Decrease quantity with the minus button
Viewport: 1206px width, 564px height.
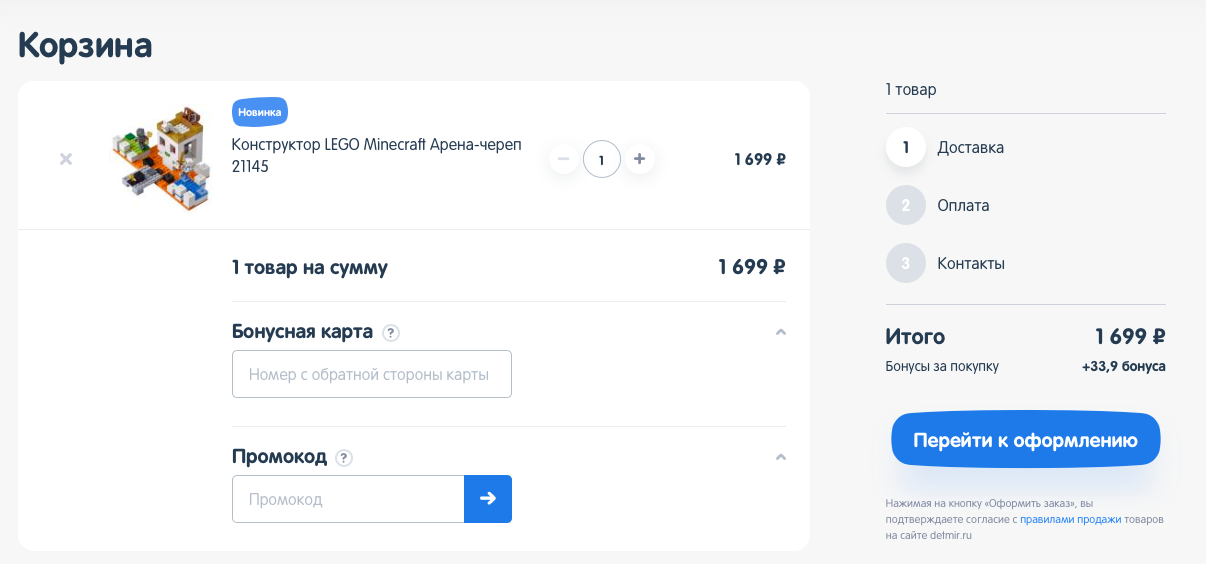click(x=563, y=158)
